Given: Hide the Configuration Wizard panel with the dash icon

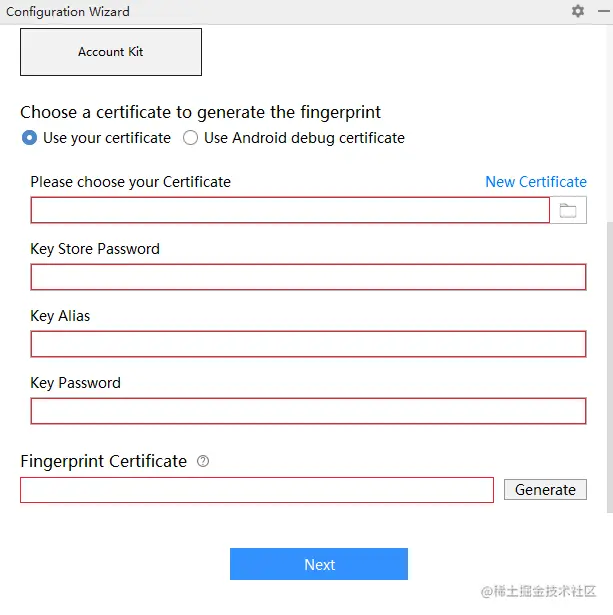Looking at the screenshot, I should tap(603, 11).
